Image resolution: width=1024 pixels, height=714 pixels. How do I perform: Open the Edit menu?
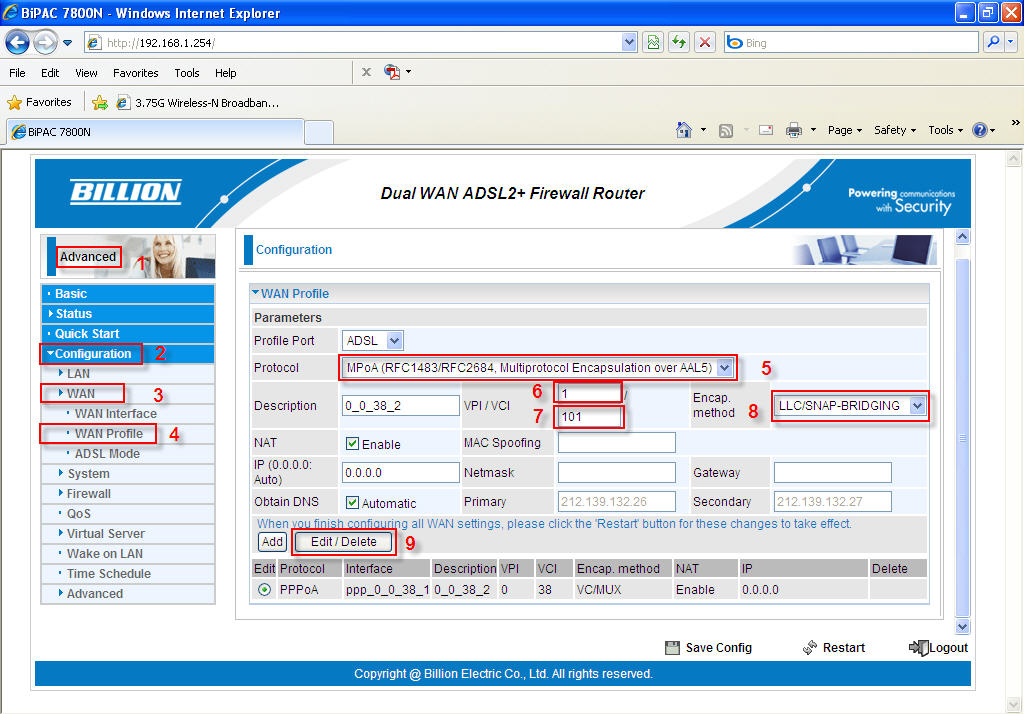coord(50,73)
